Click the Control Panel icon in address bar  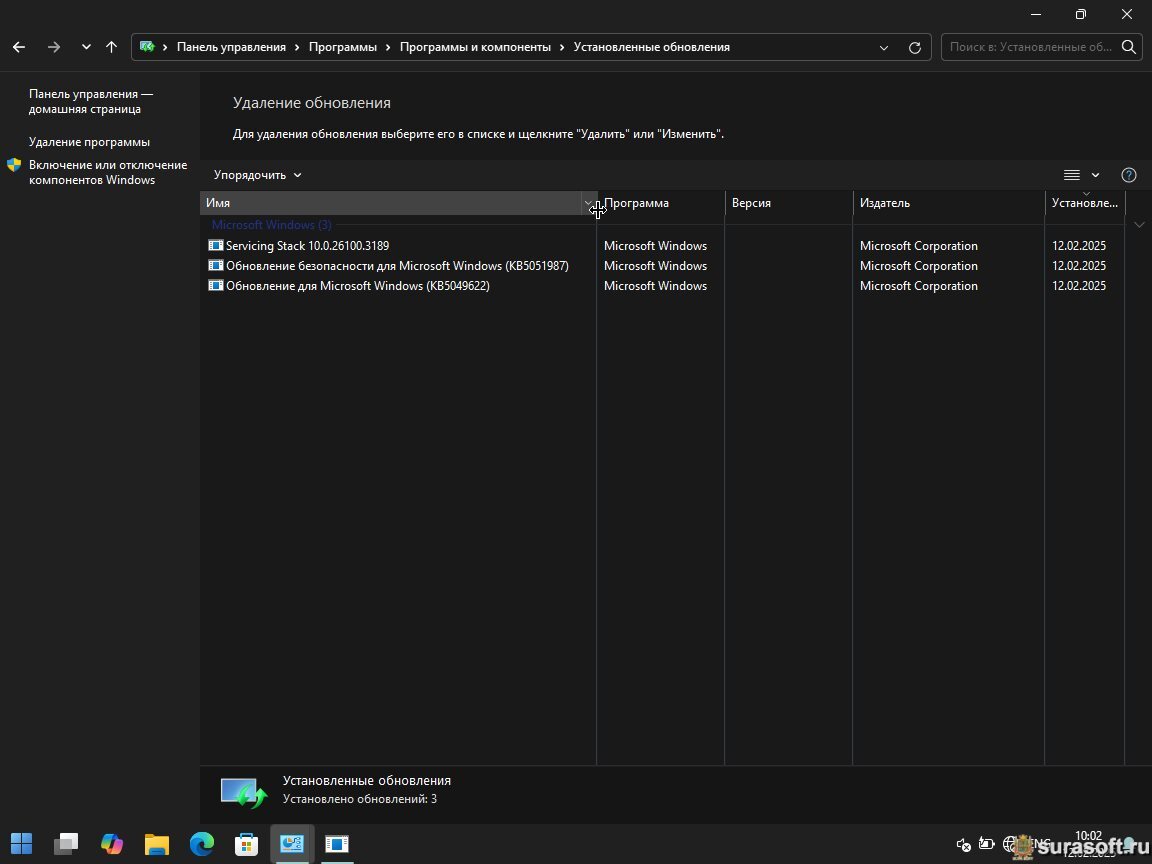pos(147,47)
